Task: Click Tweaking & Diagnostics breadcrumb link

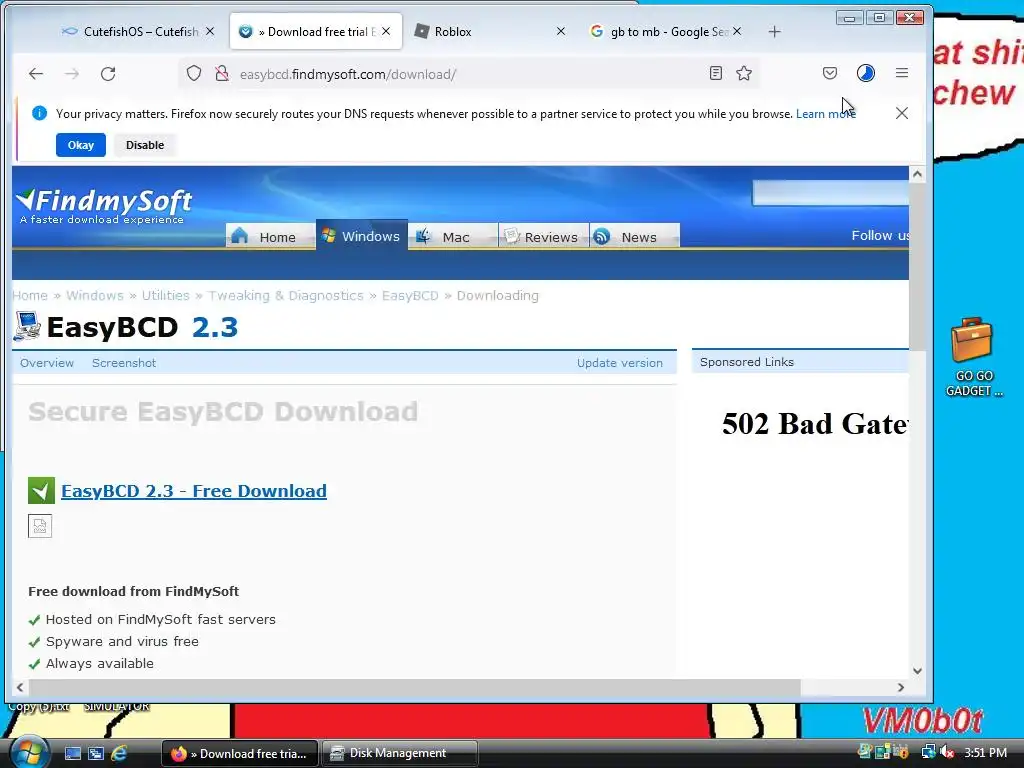Action: [285, 296]
